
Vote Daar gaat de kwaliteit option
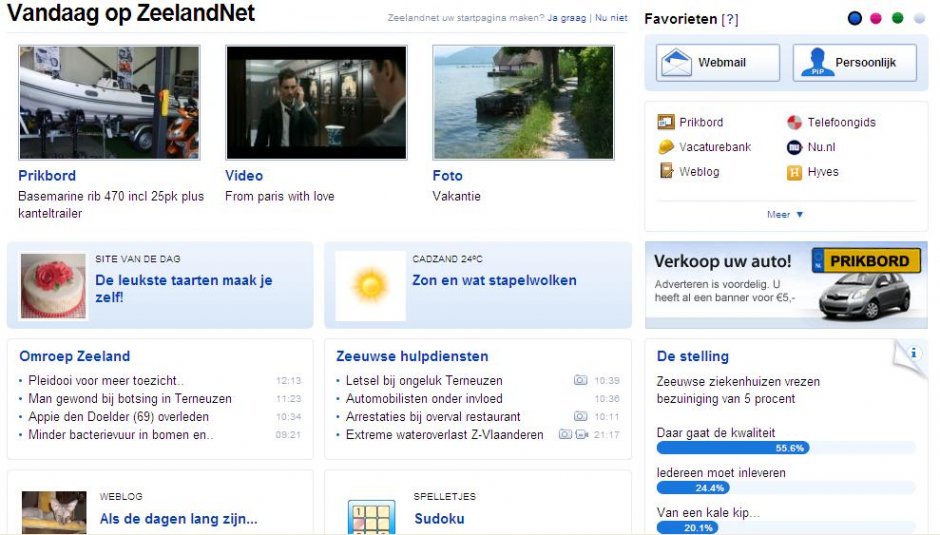716,432
